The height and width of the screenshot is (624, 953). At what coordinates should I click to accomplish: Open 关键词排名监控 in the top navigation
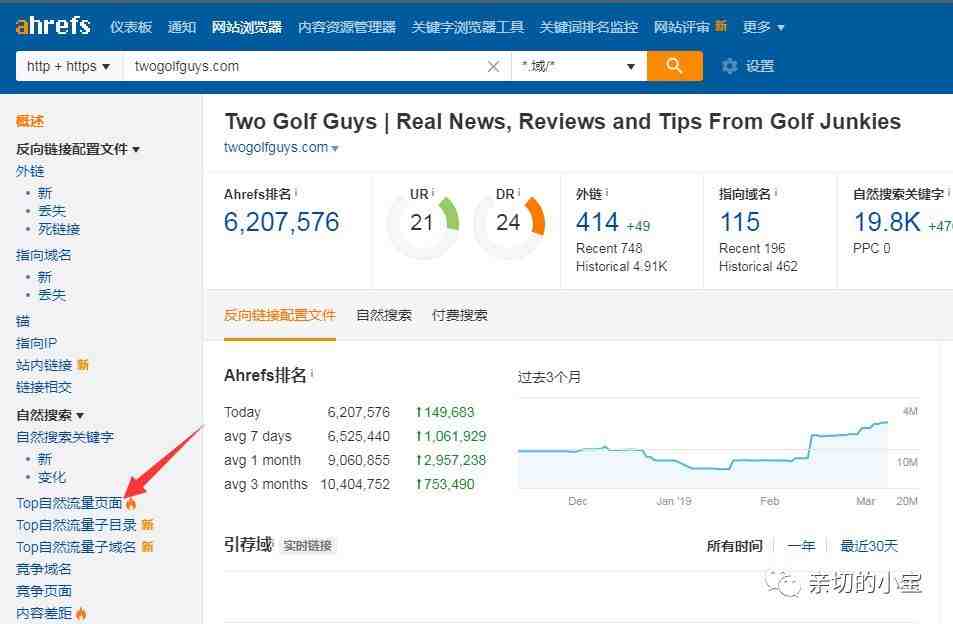(x=589, y=27)
